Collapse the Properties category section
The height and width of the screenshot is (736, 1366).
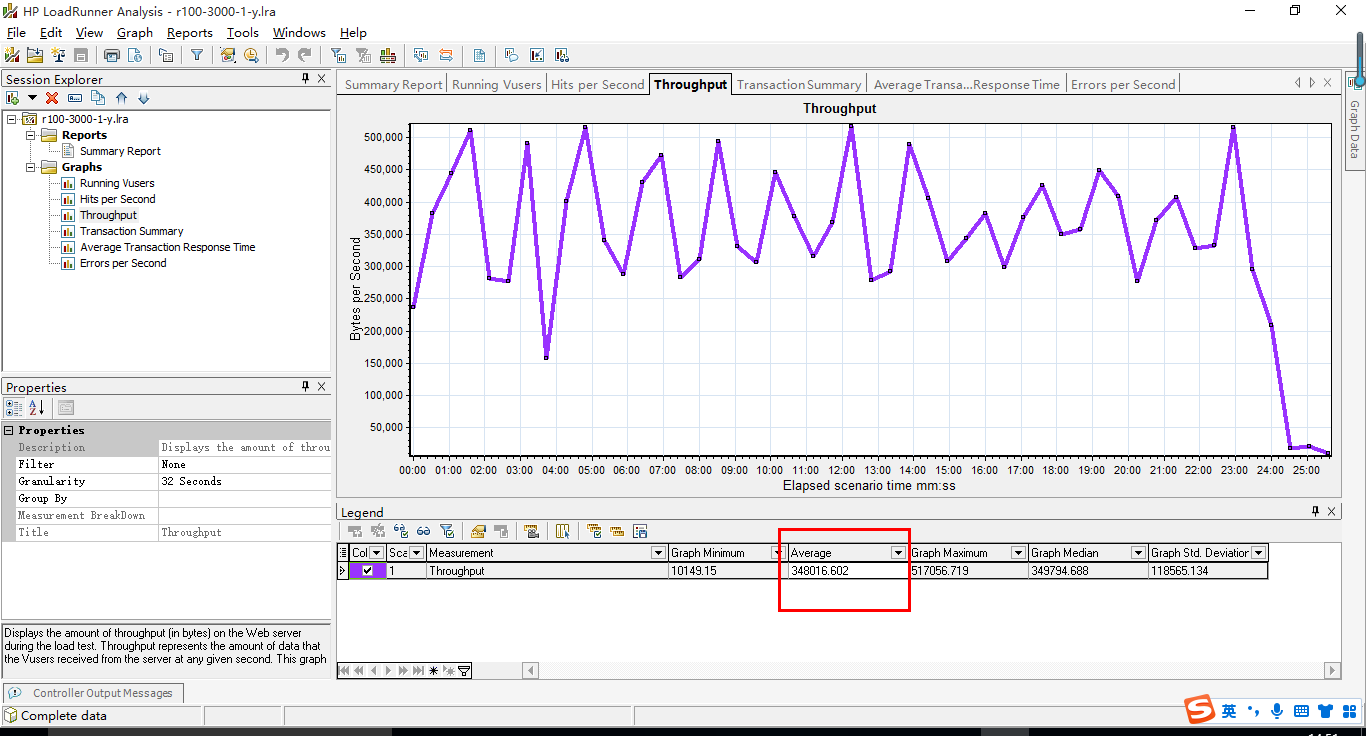(x=9, y=430)
